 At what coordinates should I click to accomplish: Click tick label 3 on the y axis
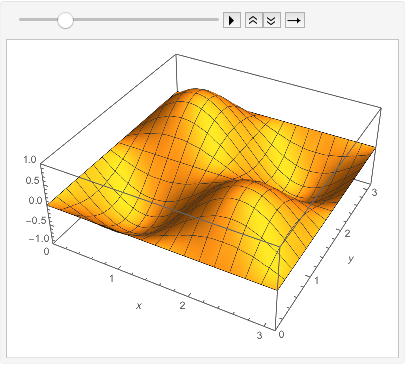pos(374,192)
